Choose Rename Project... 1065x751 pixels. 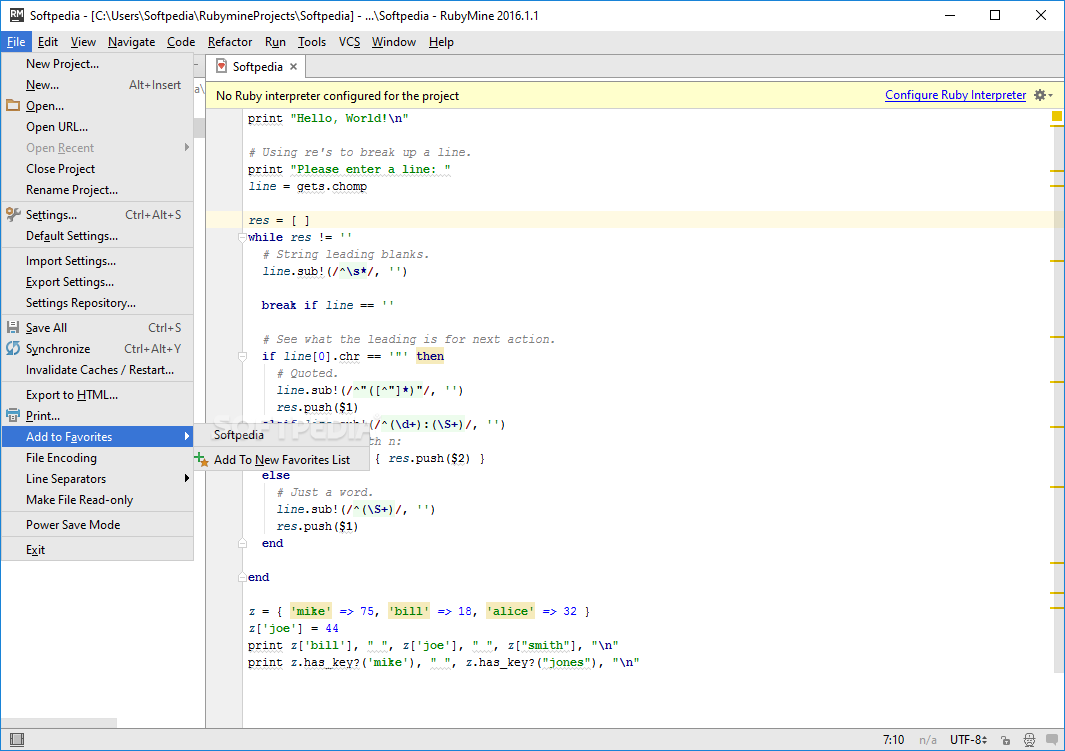click(x=97, y=190)
